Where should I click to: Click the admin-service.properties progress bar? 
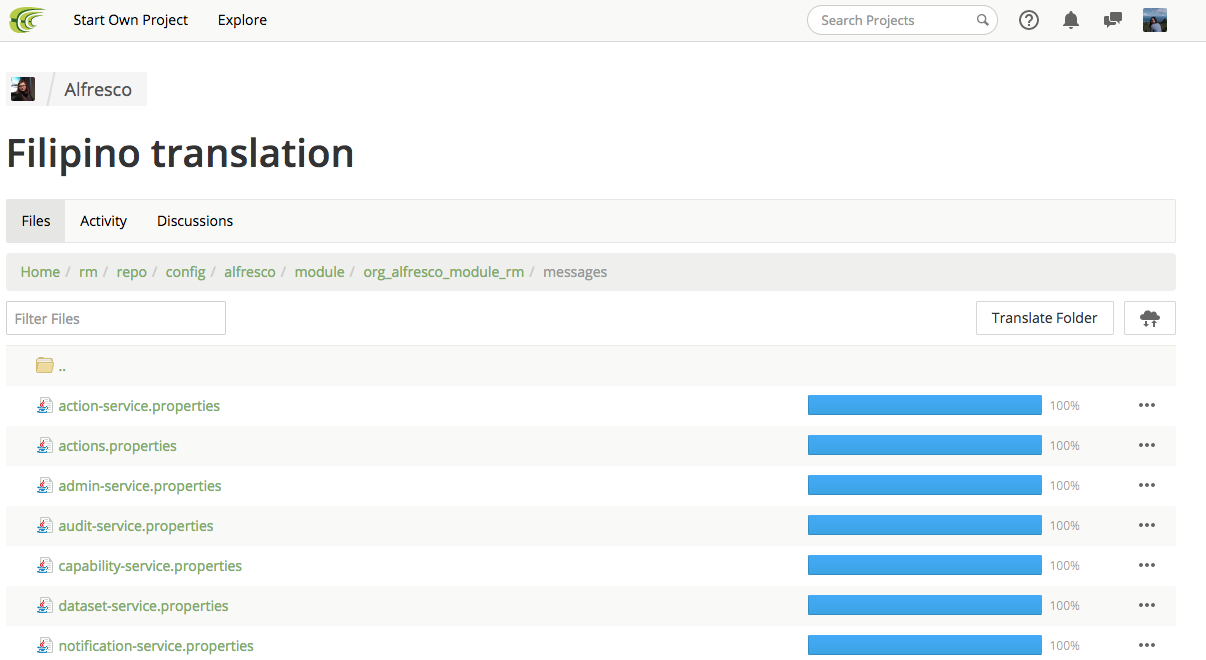point(924,486)
